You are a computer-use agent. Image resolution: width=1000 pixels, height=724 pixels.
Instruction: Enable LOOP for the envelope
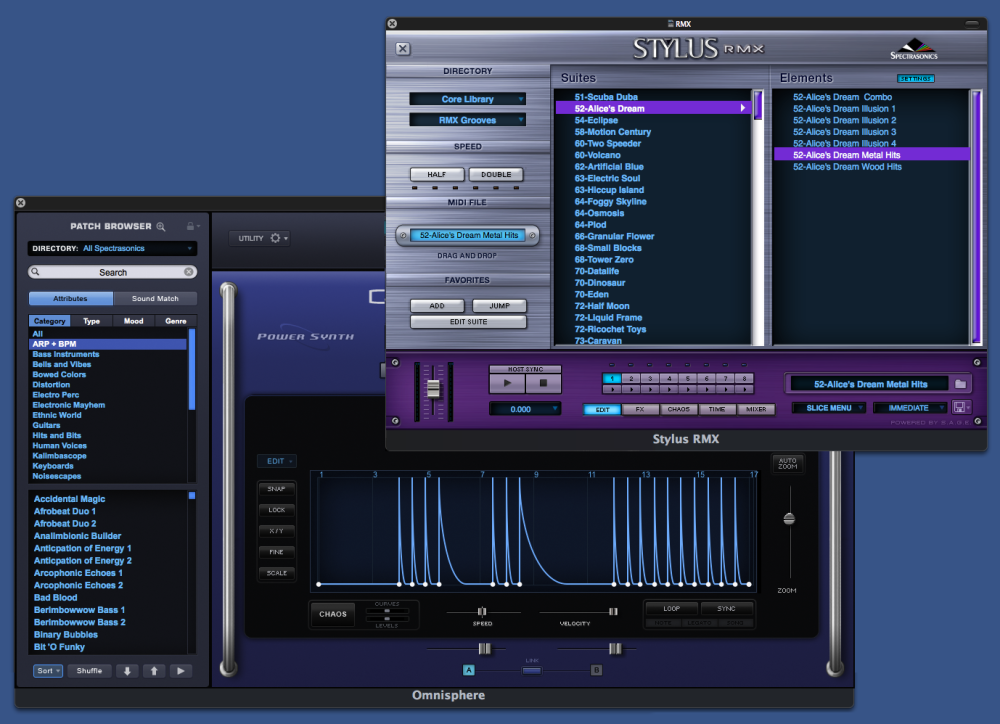point(672,609)
